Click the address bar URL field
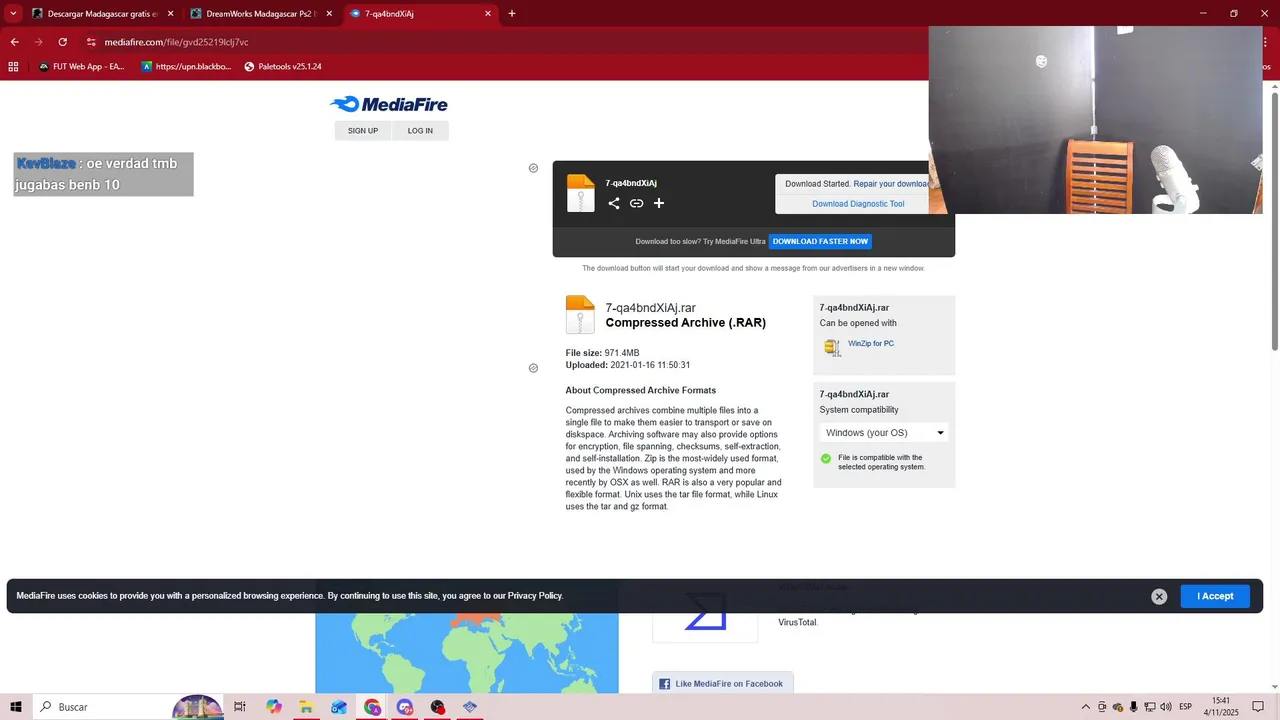 [x=500, y=42]
